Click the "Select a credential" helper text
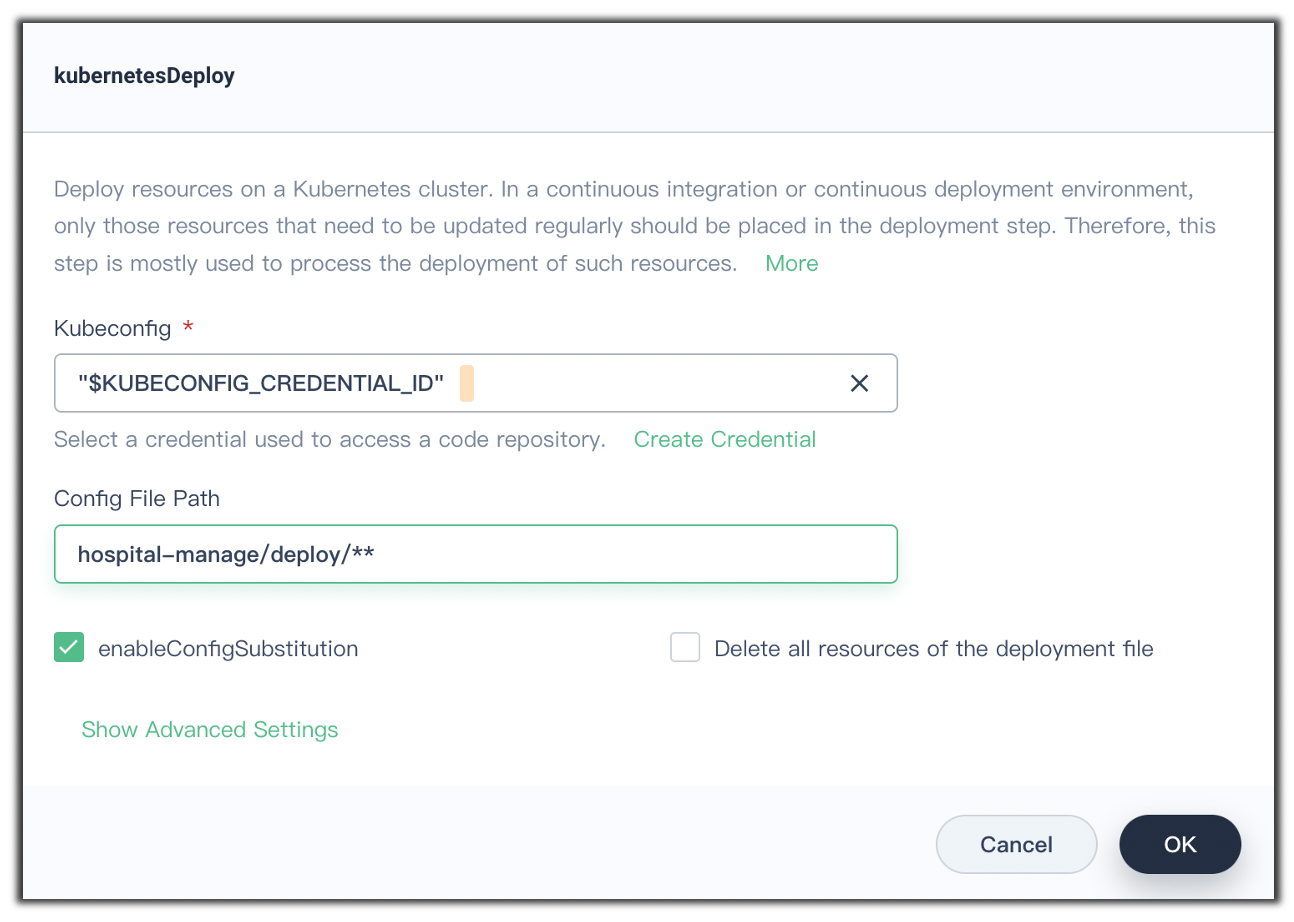 point(330,440)
